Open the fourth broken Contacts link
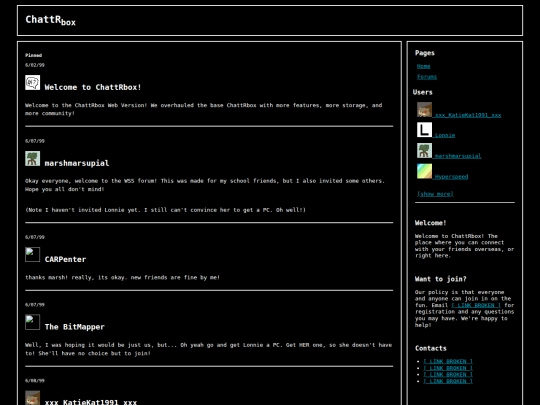This screenshot has width=540, height=405. coord(448,381)
